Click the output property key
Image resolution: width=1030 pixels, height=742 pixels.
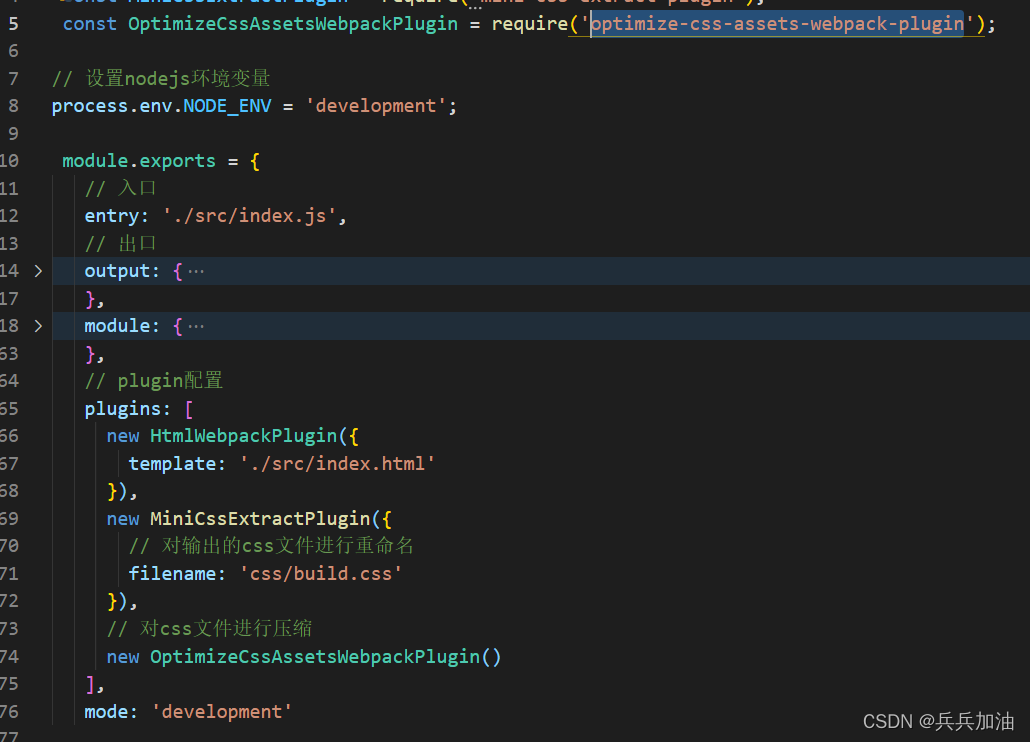[x=117, y=271]
